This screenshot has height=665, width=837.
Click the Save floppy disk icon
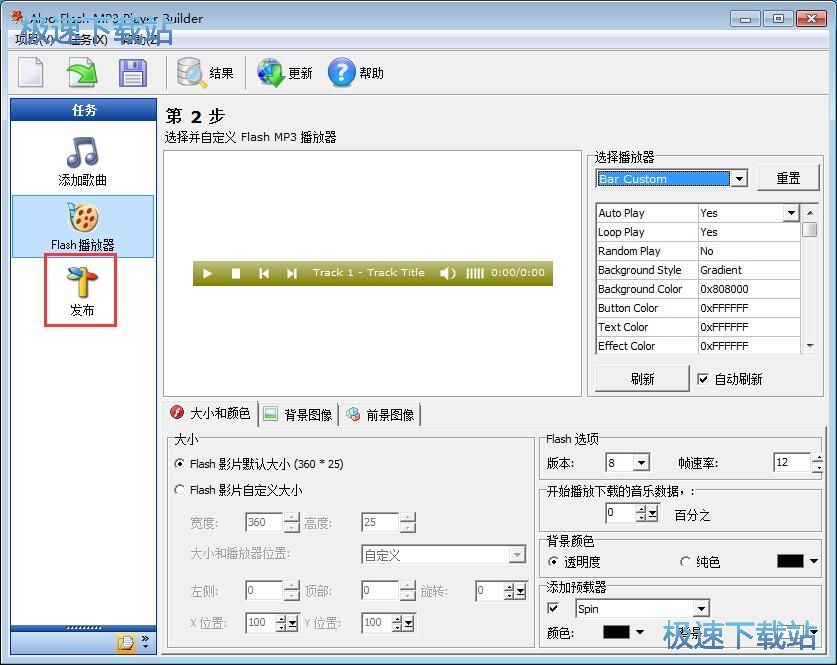coord(132,73)
